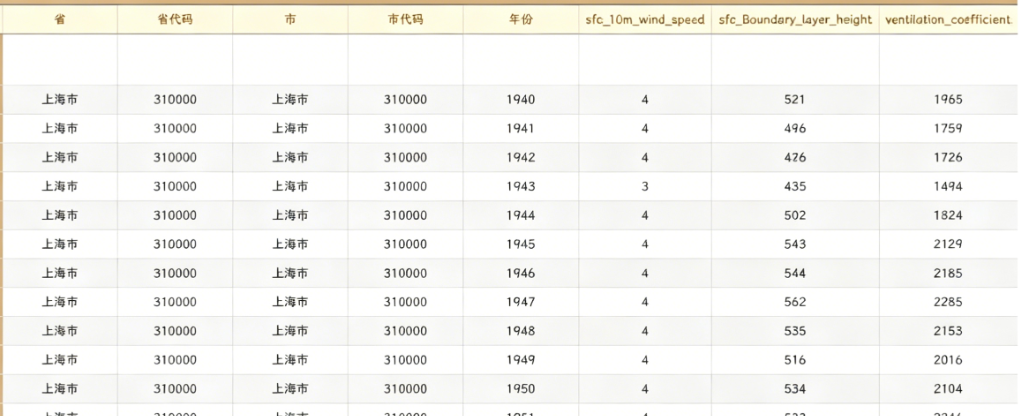Select boundary layer height cell 426

pyautogui.click(x=795, y=158)
